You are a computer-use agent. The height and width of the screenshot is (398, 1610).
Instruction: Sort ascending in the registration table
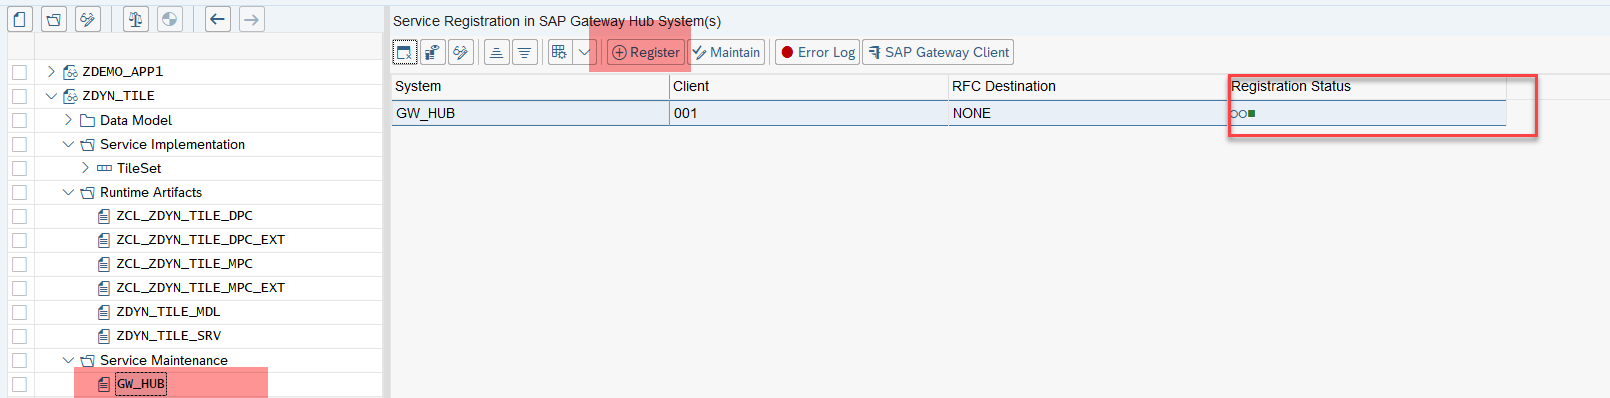(x=496, y=52)
